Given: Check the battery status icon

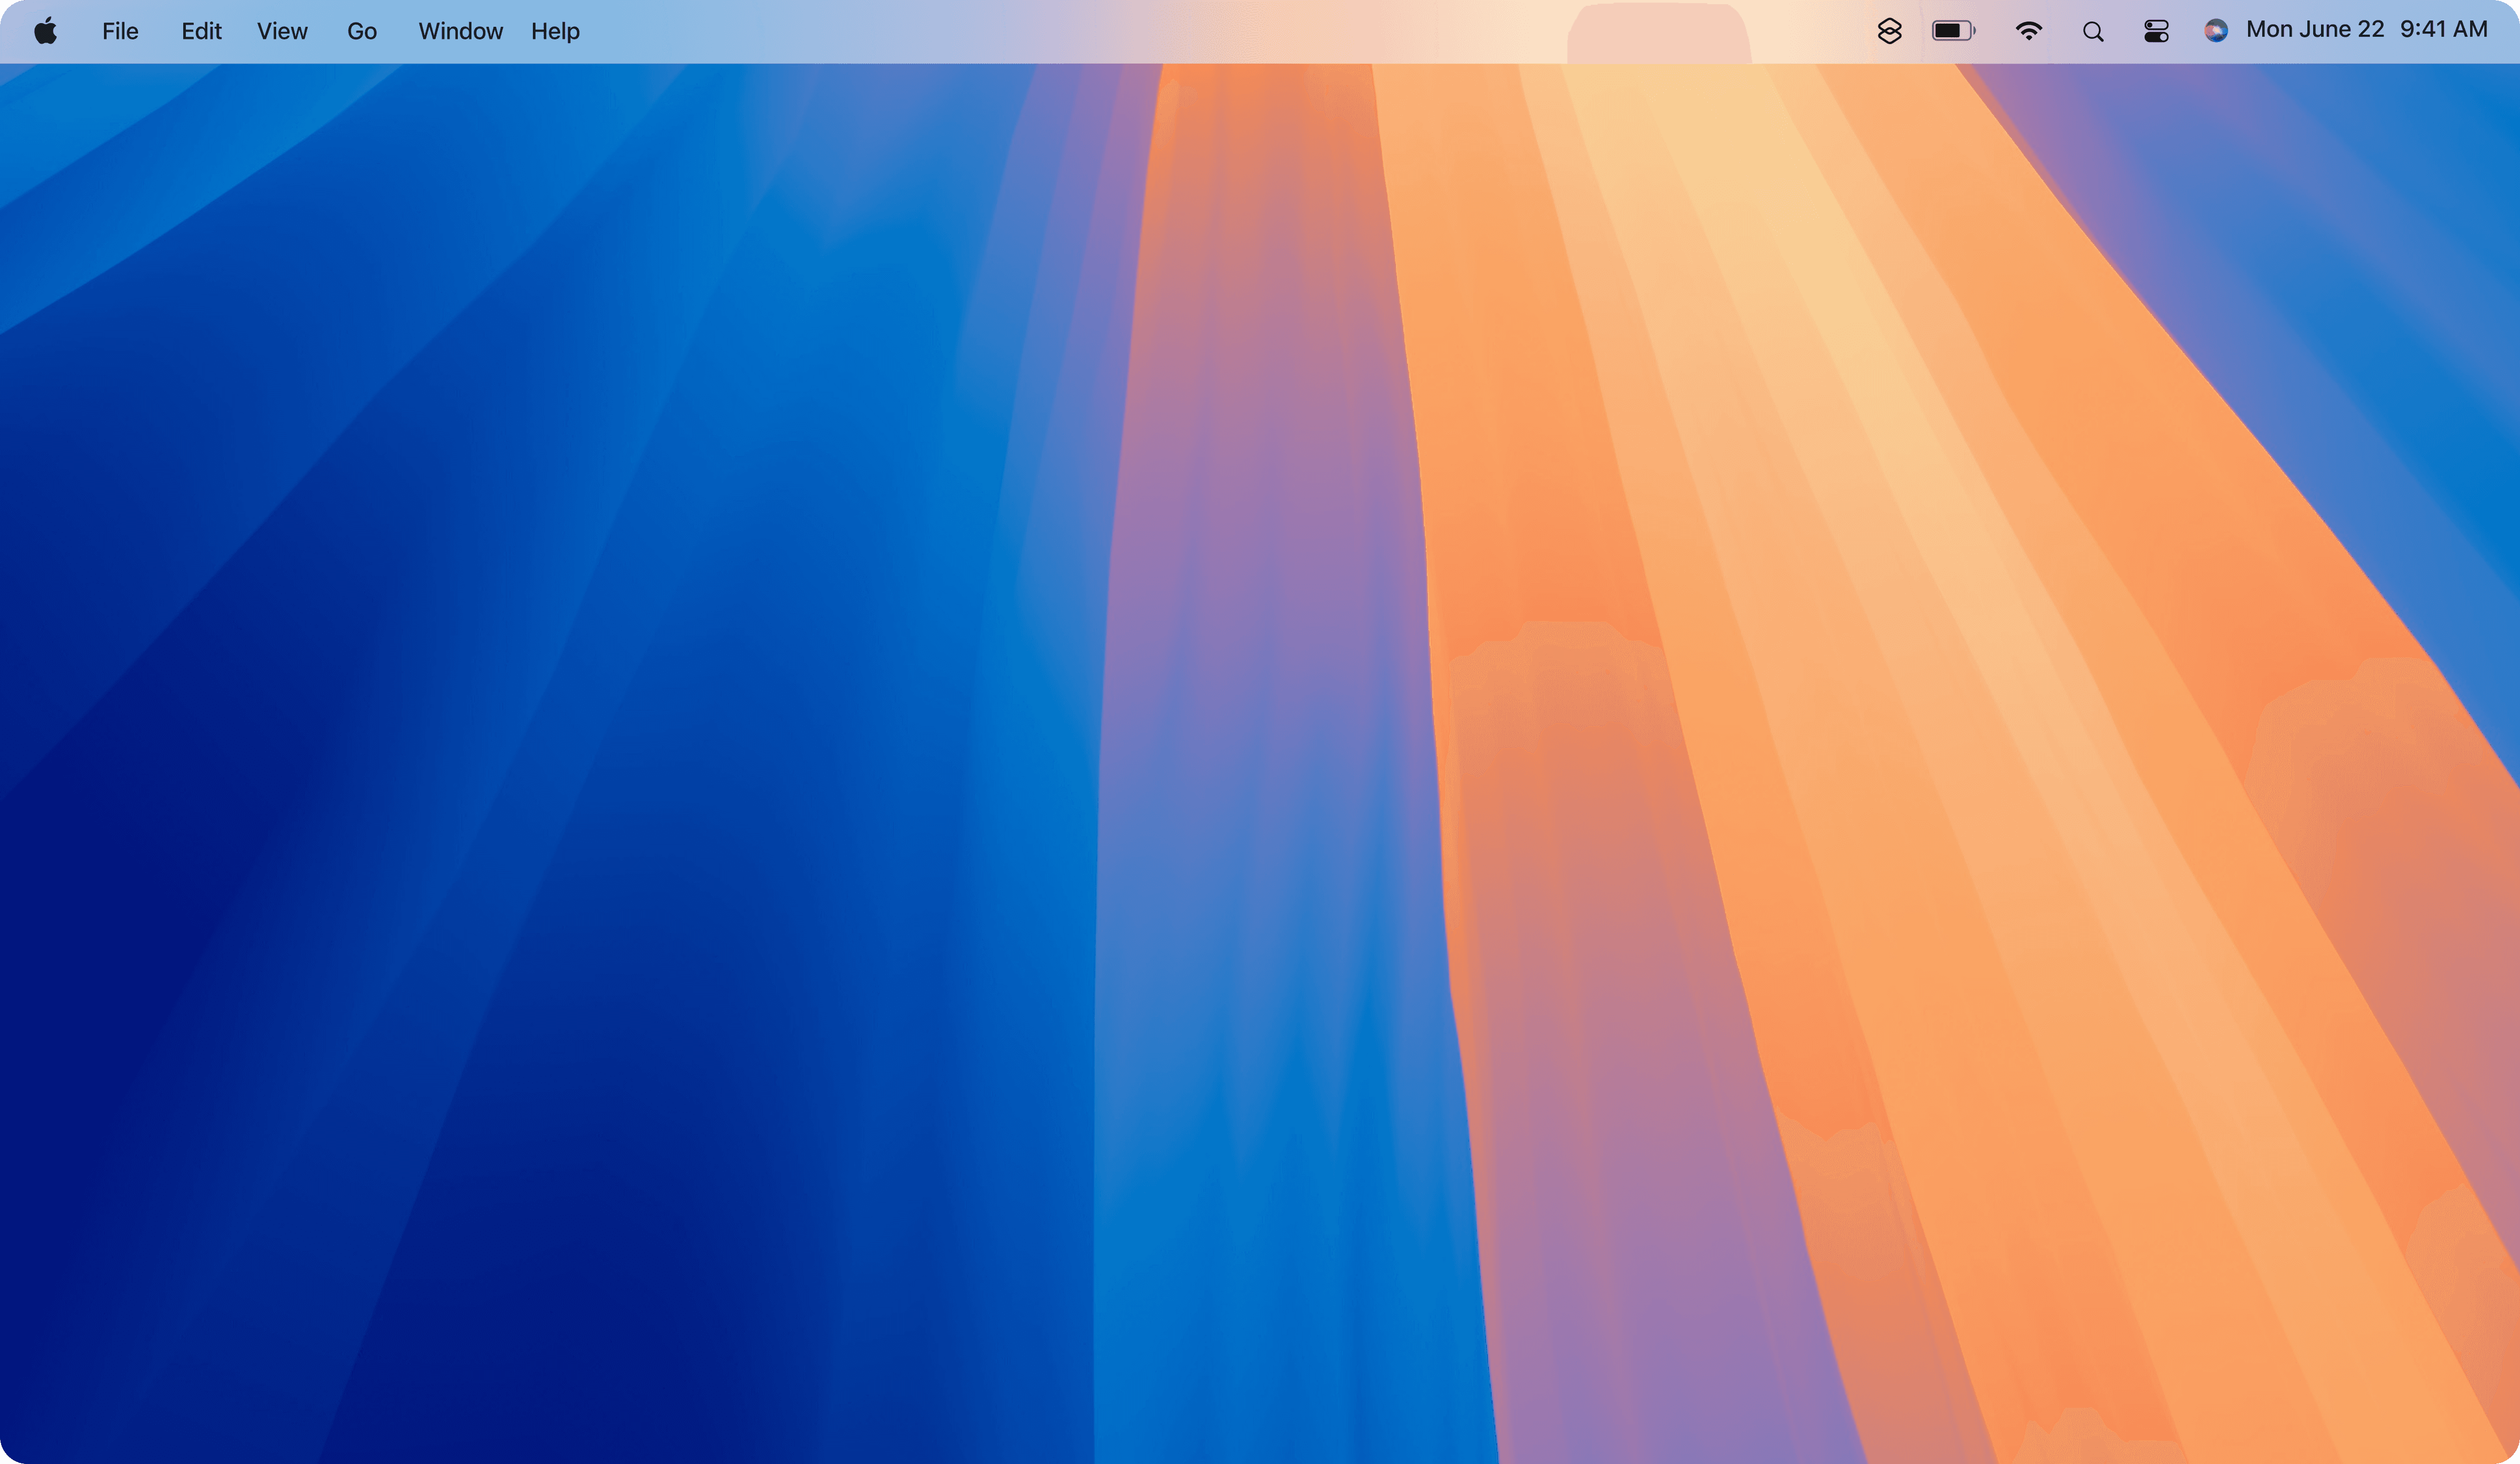Looking at the screenshot, I should (1953, 31).
